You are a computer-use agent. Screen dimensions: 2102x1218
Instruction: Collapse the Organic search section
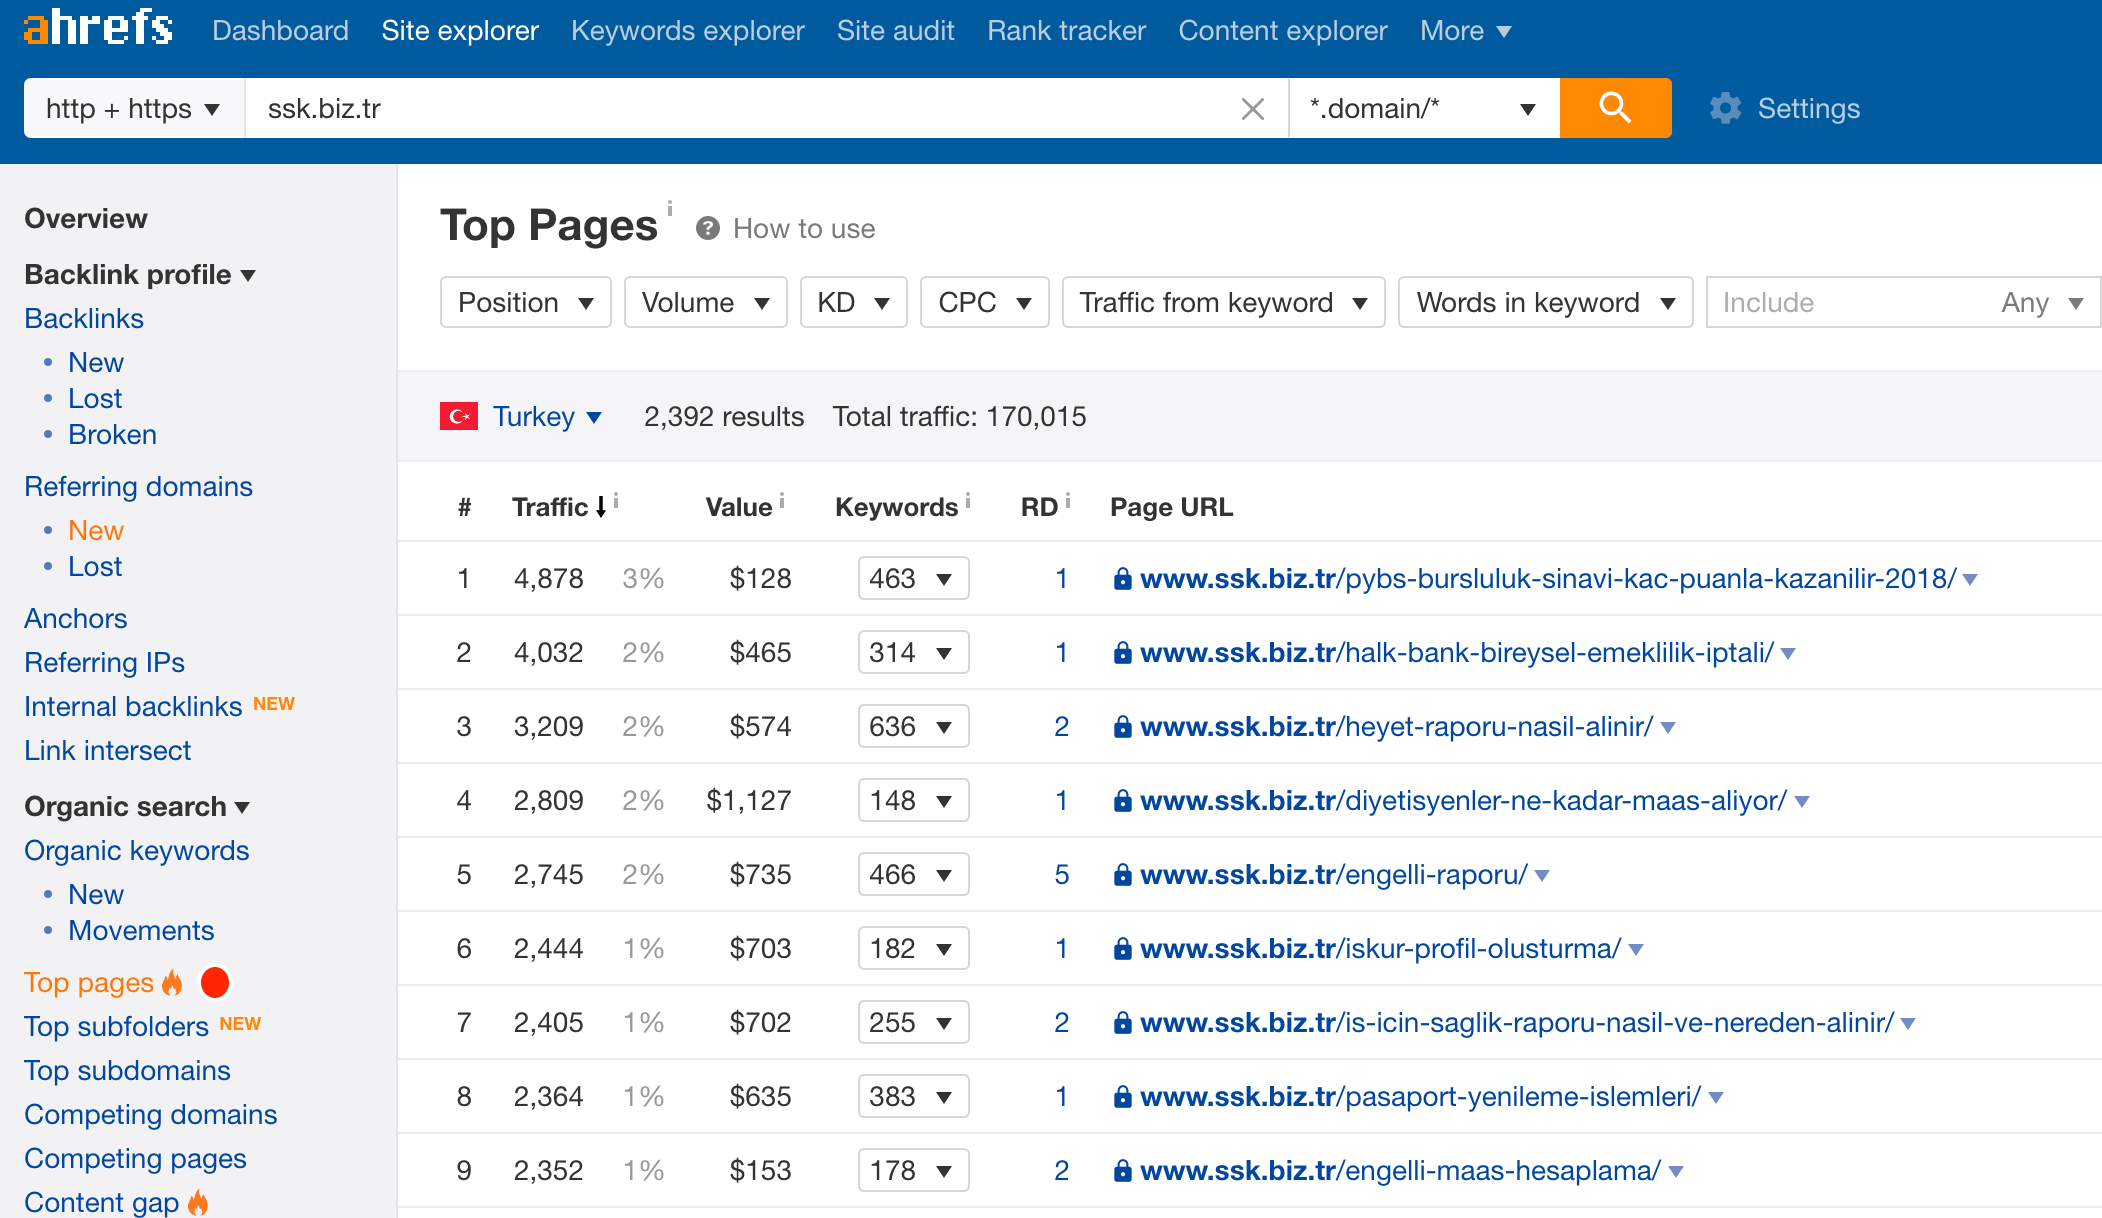(137, 806)
